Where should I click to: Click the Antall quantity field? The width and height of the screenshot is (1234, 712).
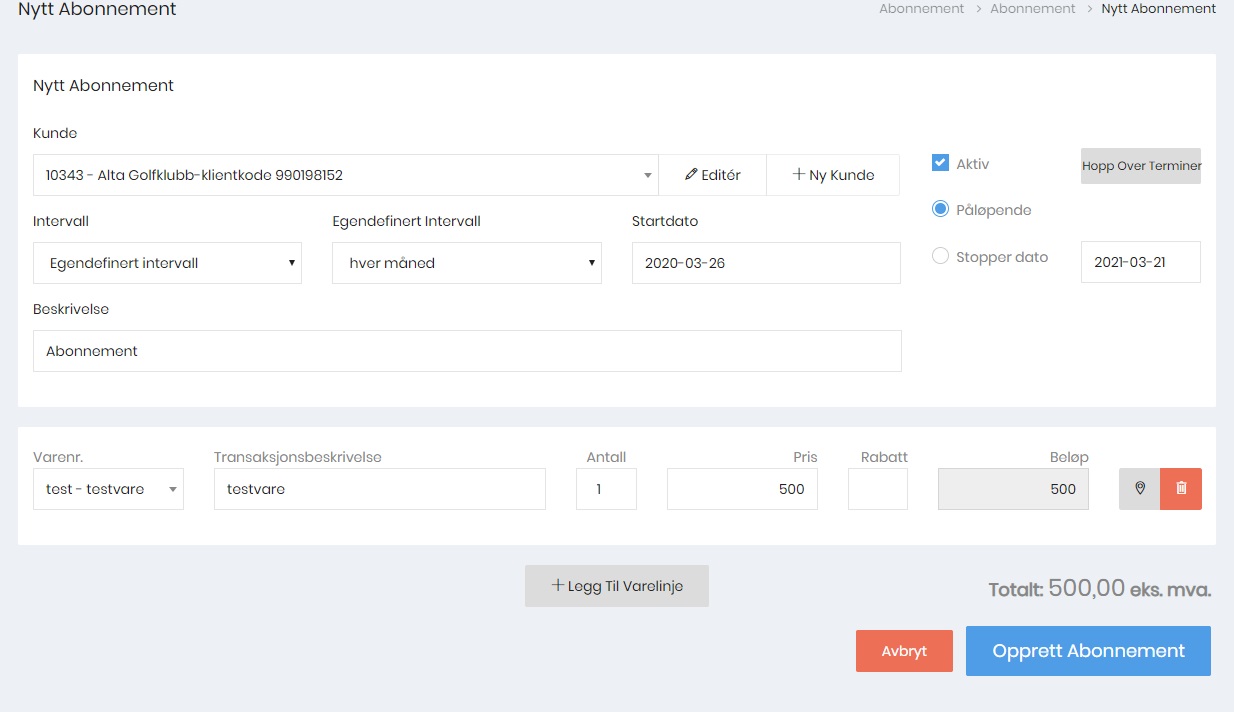pyautogui.click(x=606, y=489)
